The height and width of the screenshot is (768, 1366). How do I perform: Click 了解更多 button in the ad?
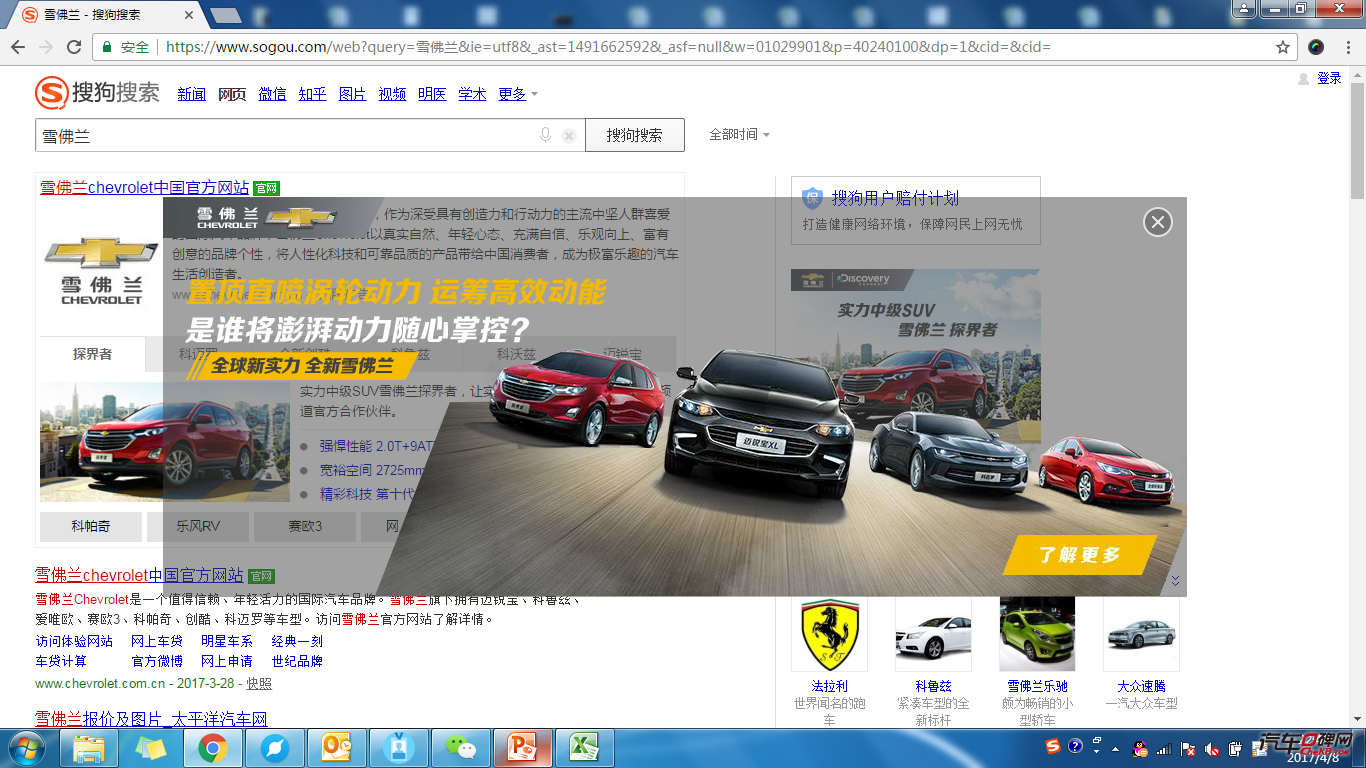pyautogui.click(x=1079, y=555)
